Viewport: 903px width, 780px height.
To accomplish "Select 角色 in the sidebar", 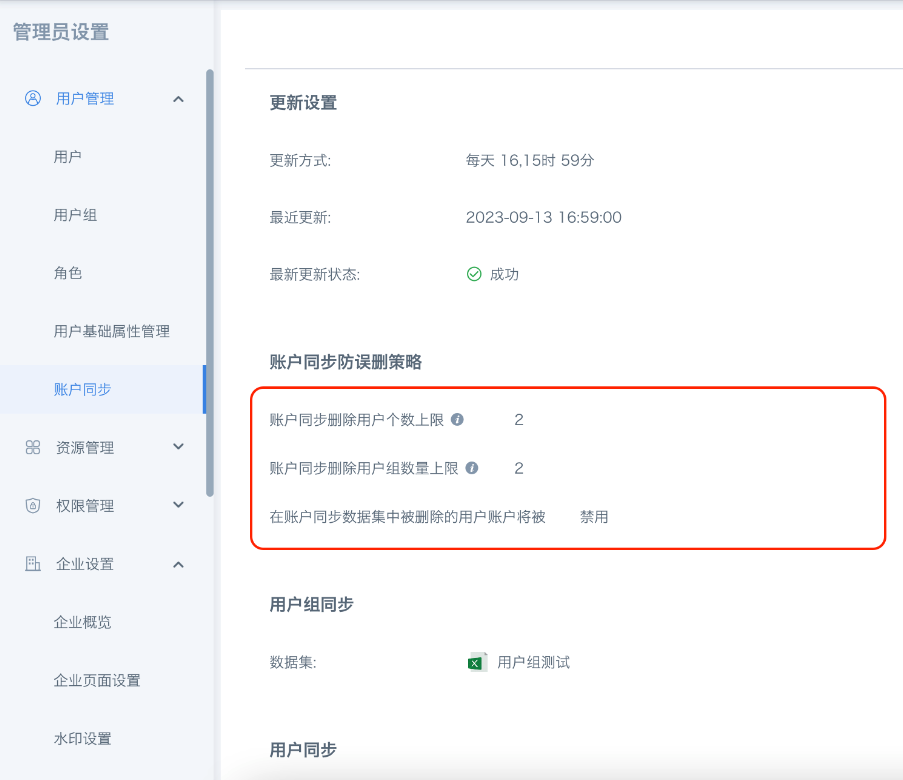I will tap(68, 273).
